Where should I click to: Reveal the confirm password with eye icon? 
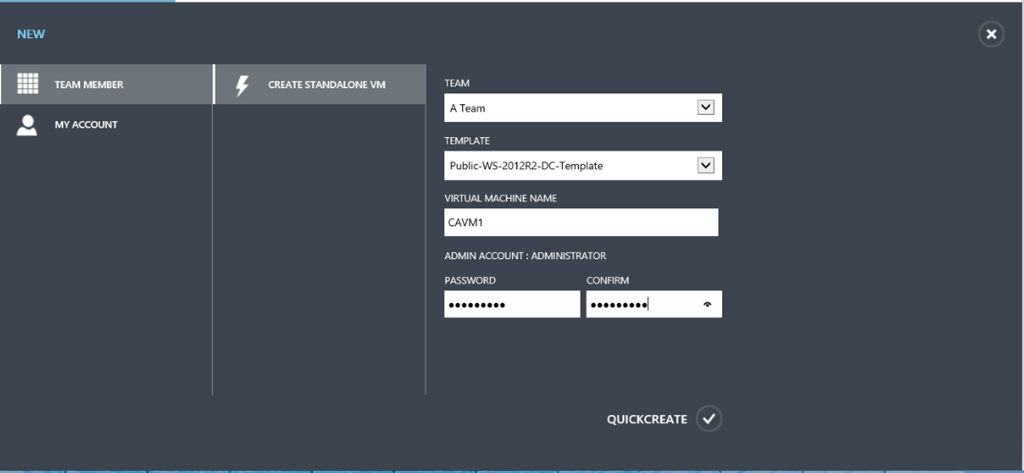(x=708, y=305)
